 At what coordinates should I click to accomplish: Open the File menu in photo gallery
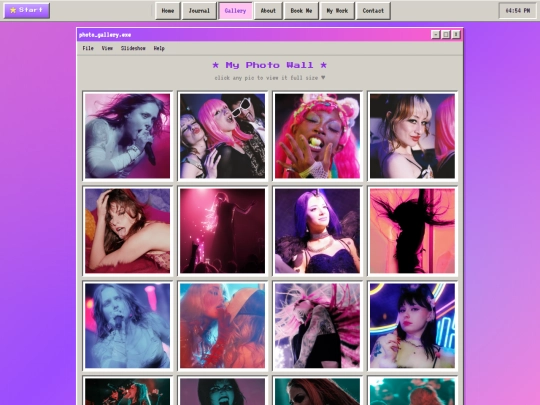(88, 48)
